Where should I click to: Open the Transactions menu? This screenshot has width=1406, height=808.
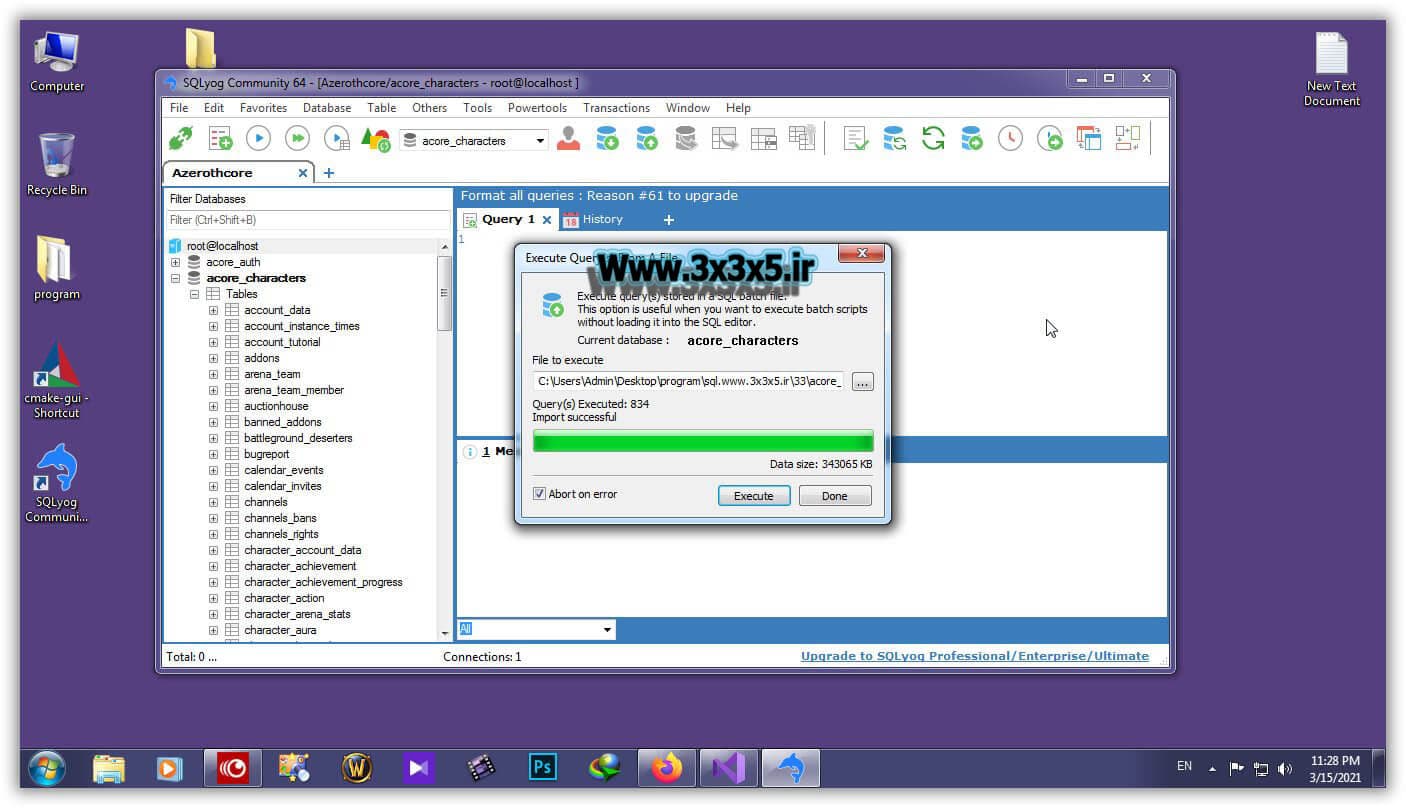click(x=616, y=108)
